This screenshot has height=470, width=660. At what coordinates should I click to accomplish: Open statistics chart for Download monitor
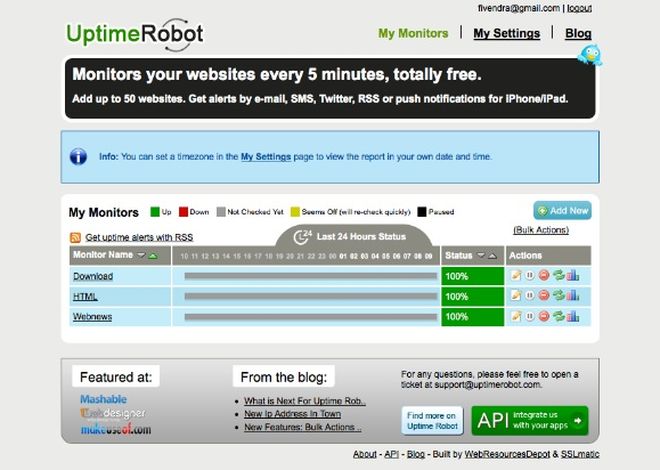(x=572, y=276)
